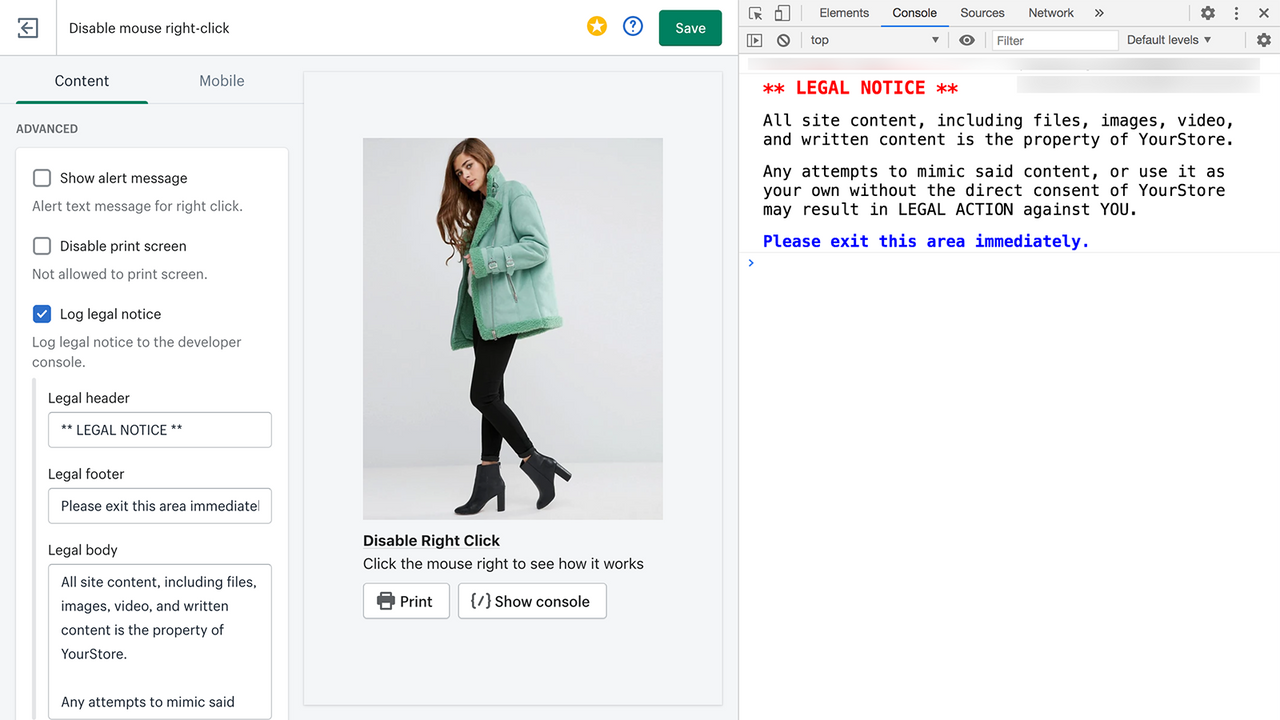Switch to the Mobile tab
The height and width of the screenshot is (720, 1280).
click(x=222, y=81)
